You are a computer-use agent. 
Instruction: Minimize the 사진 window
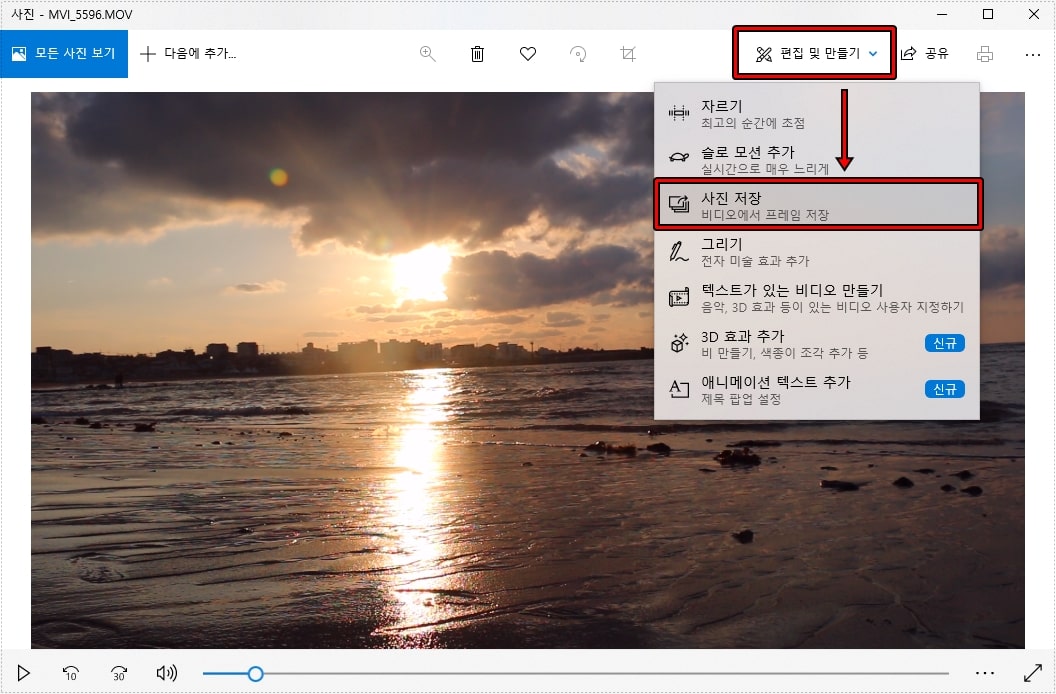(942, 14)
